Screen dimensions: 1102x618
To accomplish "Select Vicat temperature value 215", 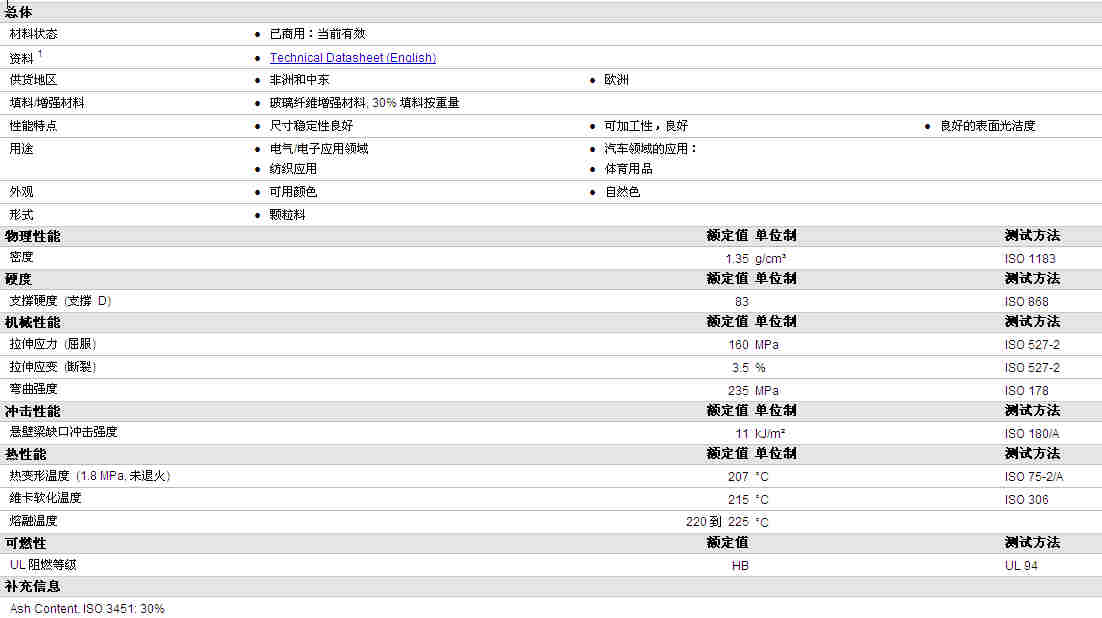I will click(x=738, y=500).
